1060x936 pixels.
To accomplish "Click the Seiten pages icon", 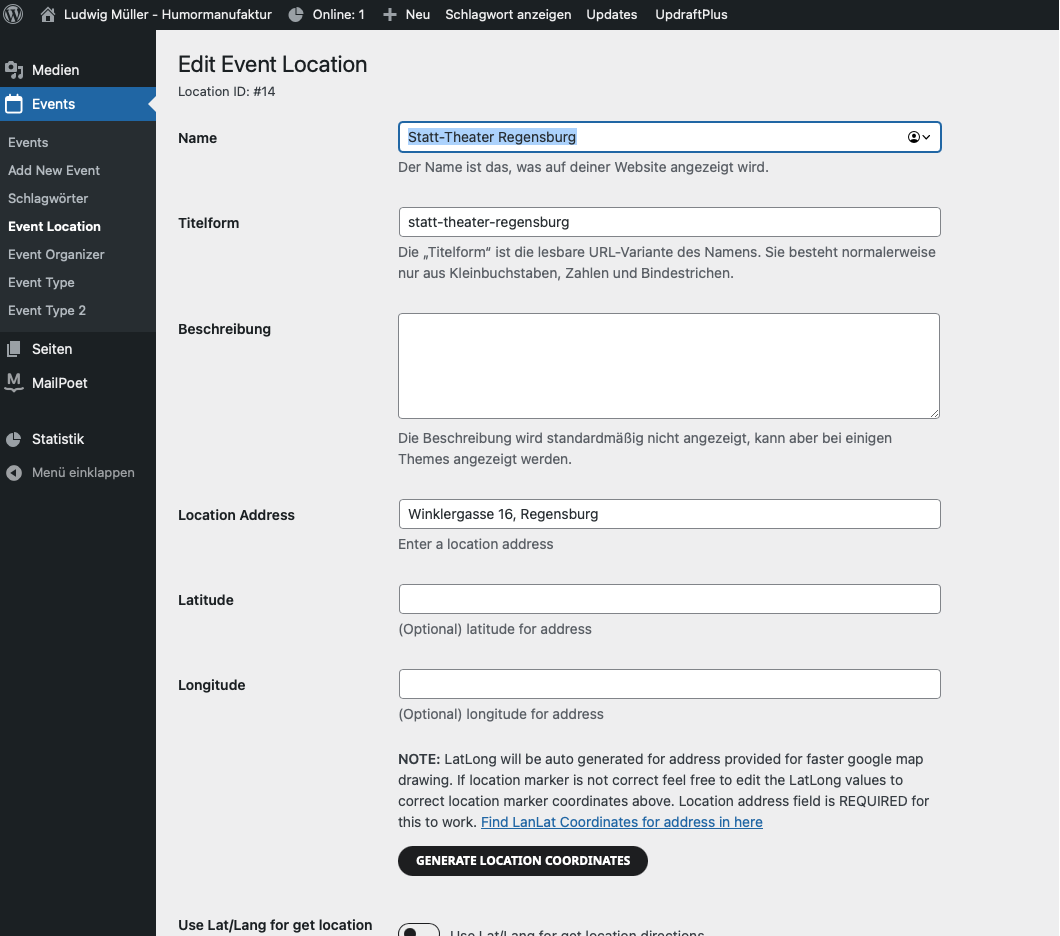I will coord(14,349).
